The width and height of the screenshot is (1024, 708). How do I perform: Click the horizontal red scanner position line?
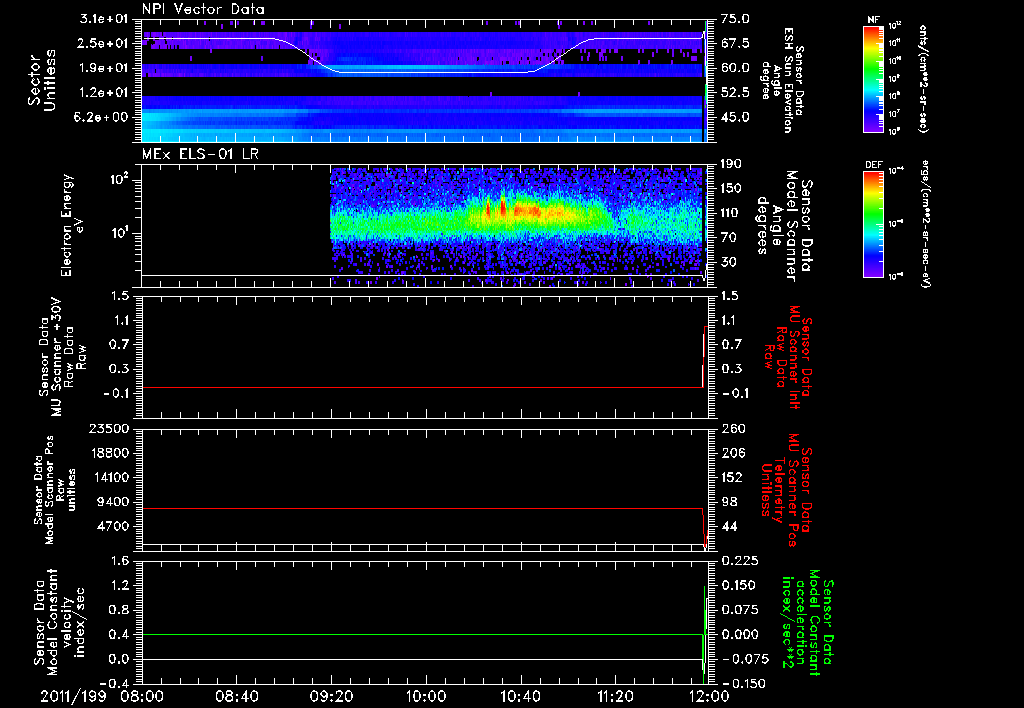pyautogui.click(x=420, y=509)
